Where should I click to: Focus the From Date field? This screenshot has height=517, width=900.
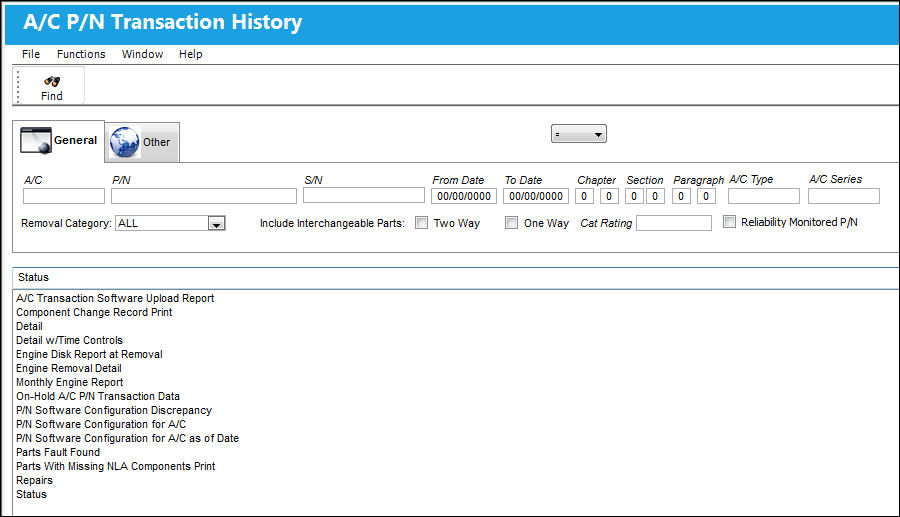[464, 196]
